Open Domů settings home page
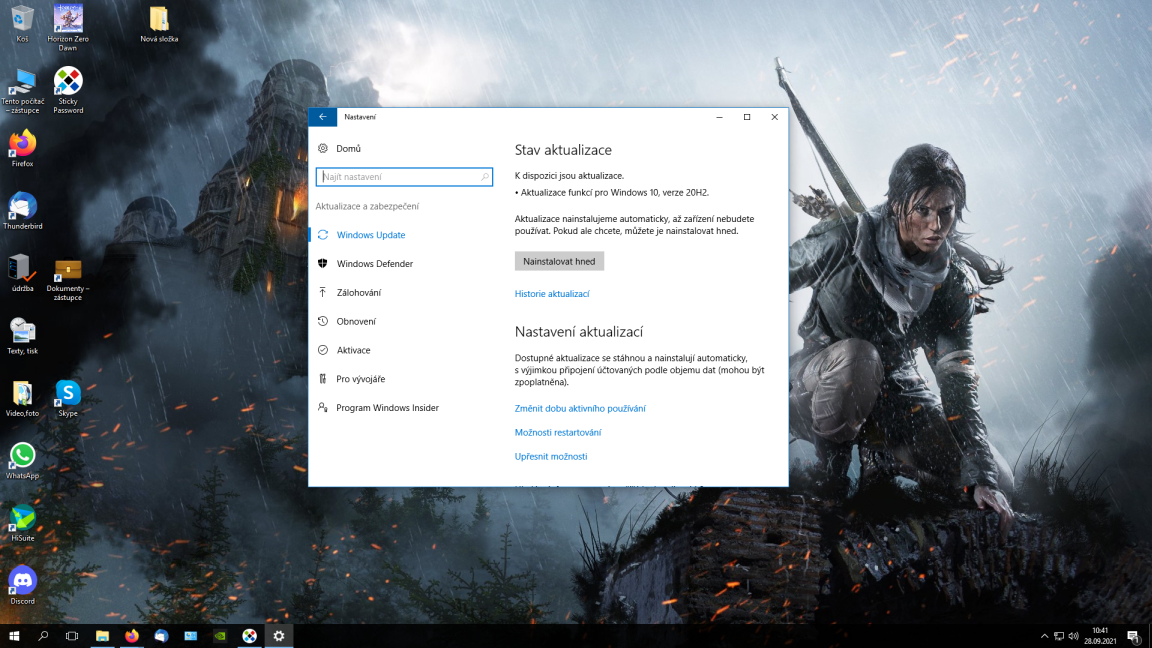The height and width of the screenshot is (648, 1152). pyautogui.click(x=348, y=148)
